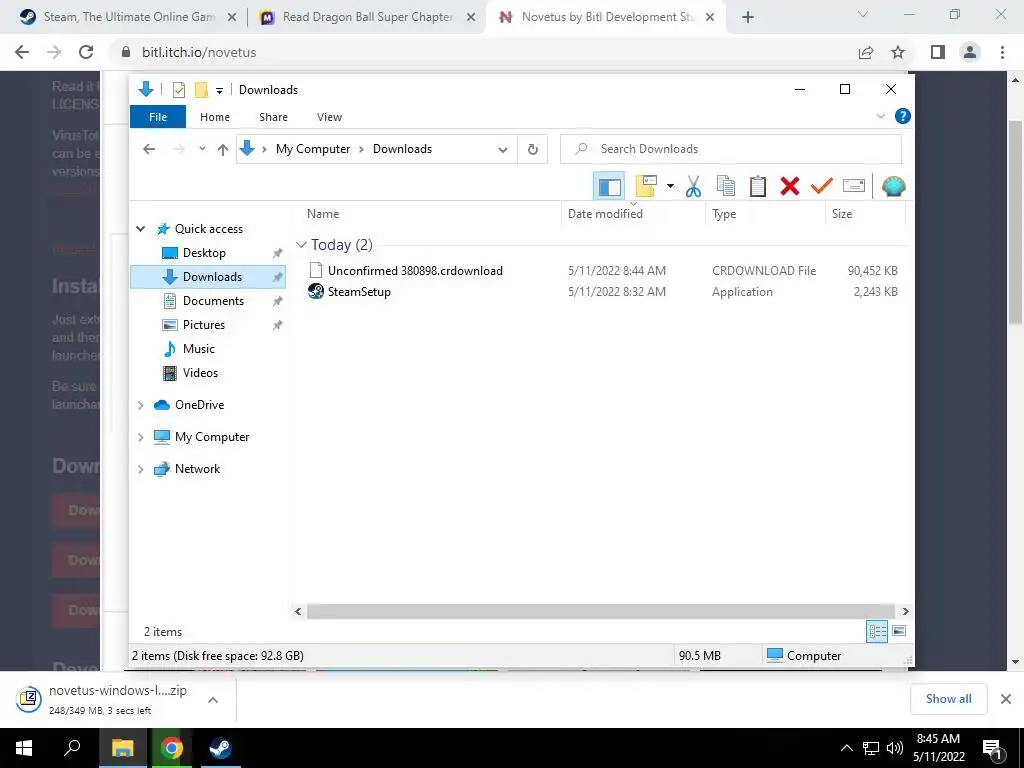This screenshot has width=1024, height=768.
Task: Expand the Network tree node
Action: (x=140, y=469)
